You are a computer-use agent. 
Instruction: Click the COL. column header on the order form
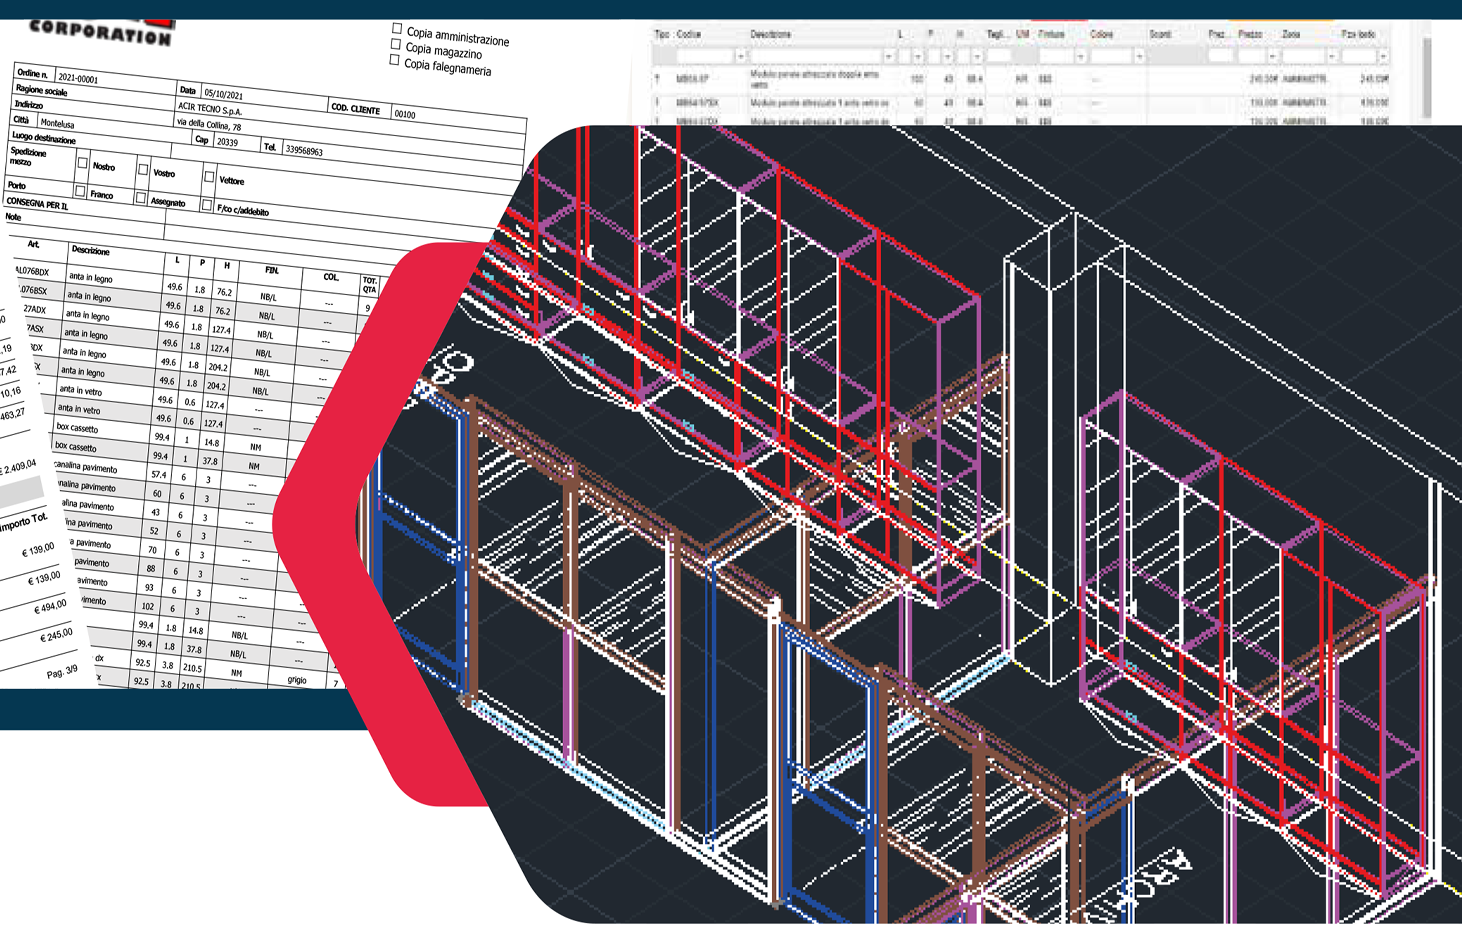tap(331, 277)
